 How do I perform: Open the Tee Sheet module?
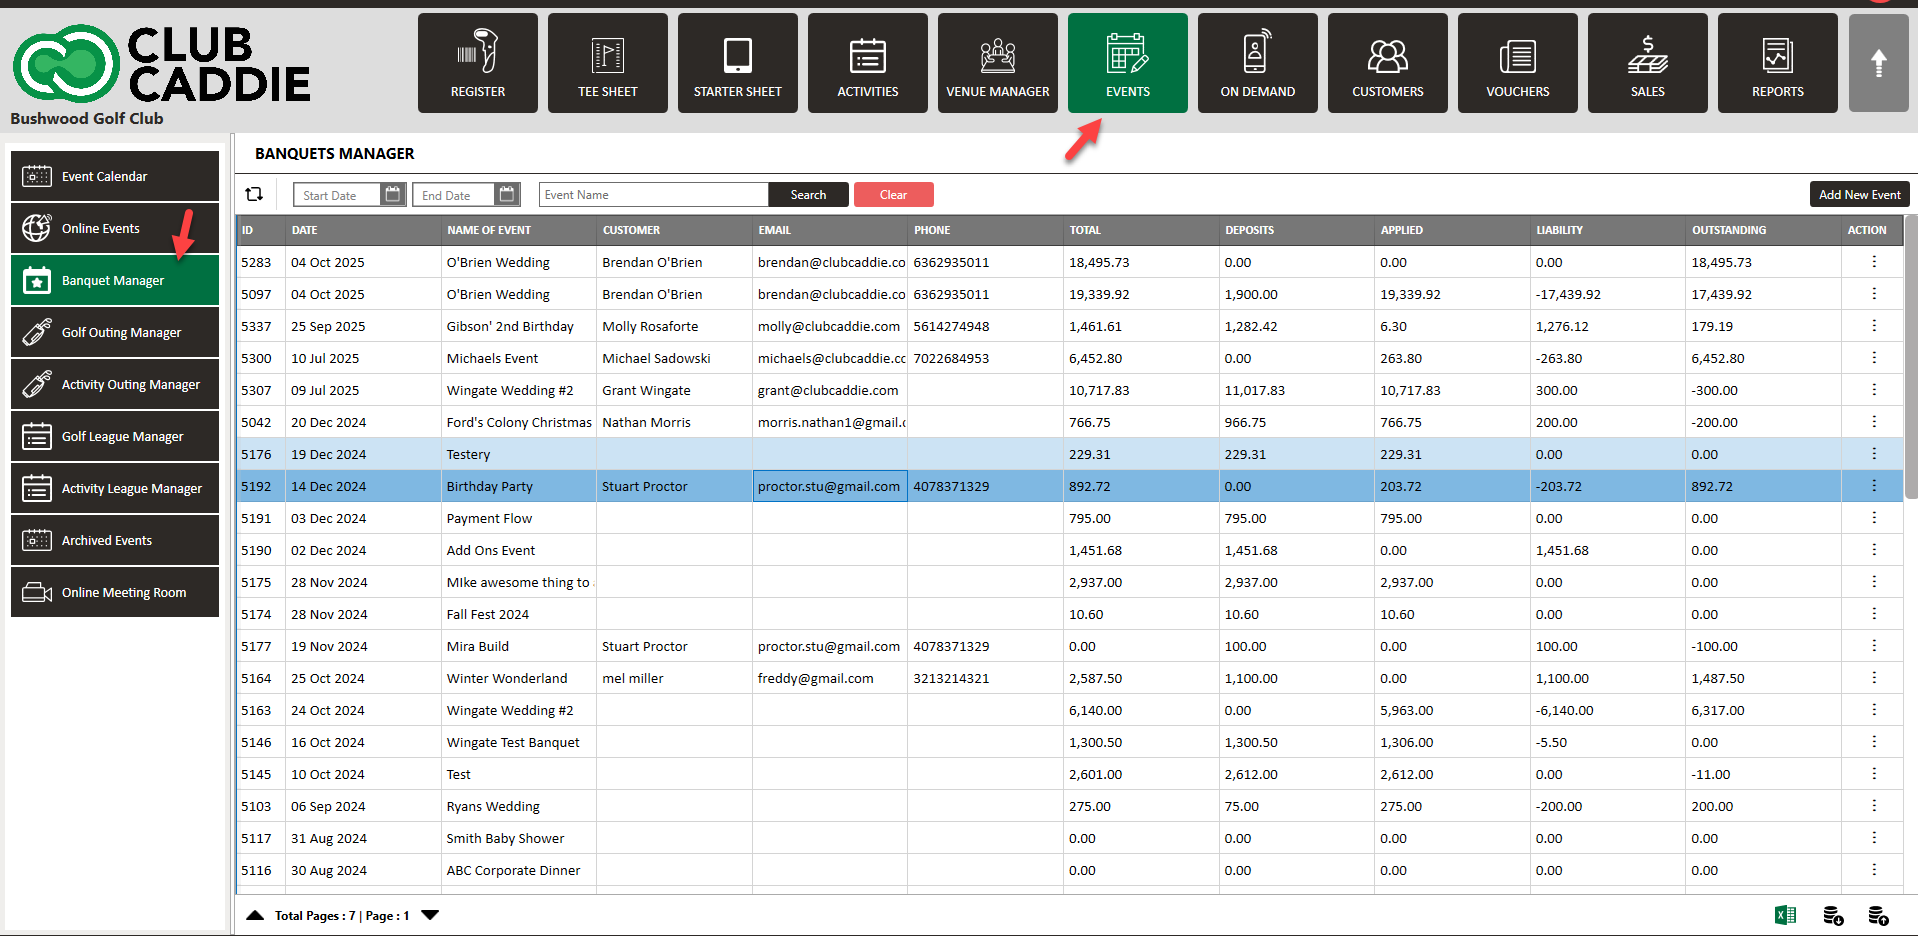[x=607, y=63]
